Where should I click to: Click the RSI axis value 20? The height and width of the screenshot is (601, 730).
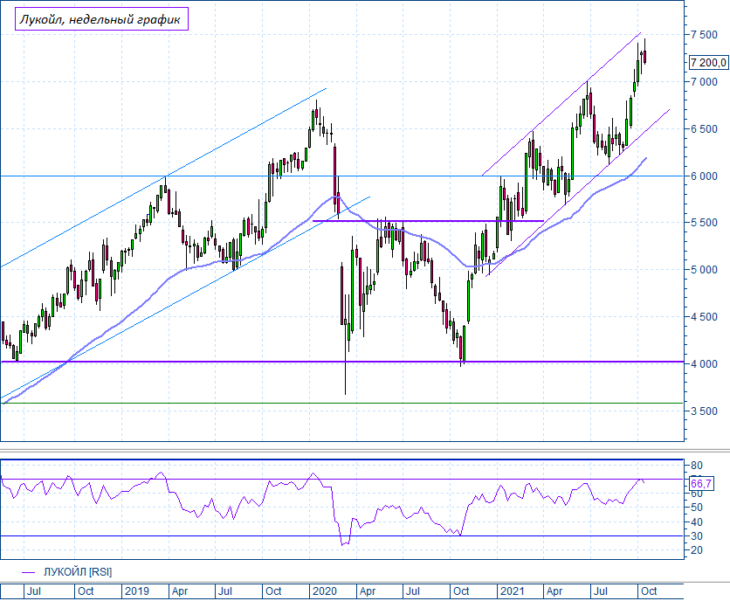coord(696,550)
